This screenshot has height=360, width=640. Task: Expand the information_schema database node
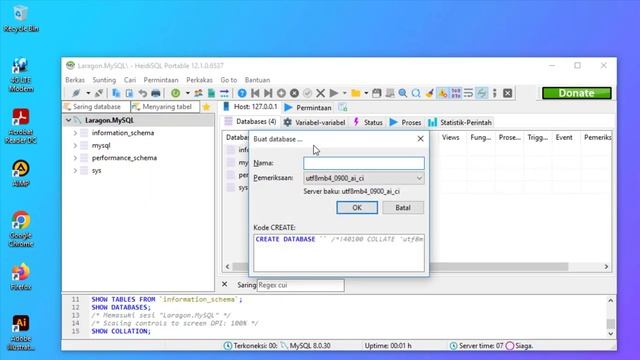[75, 133]
